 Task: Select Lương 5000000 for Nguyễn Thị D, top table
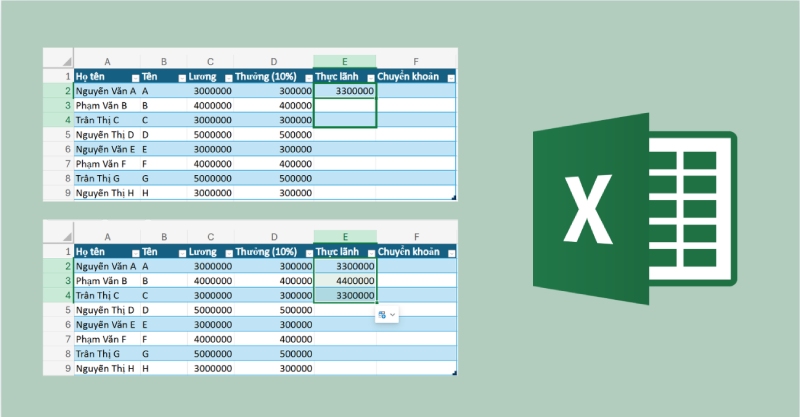210,135
